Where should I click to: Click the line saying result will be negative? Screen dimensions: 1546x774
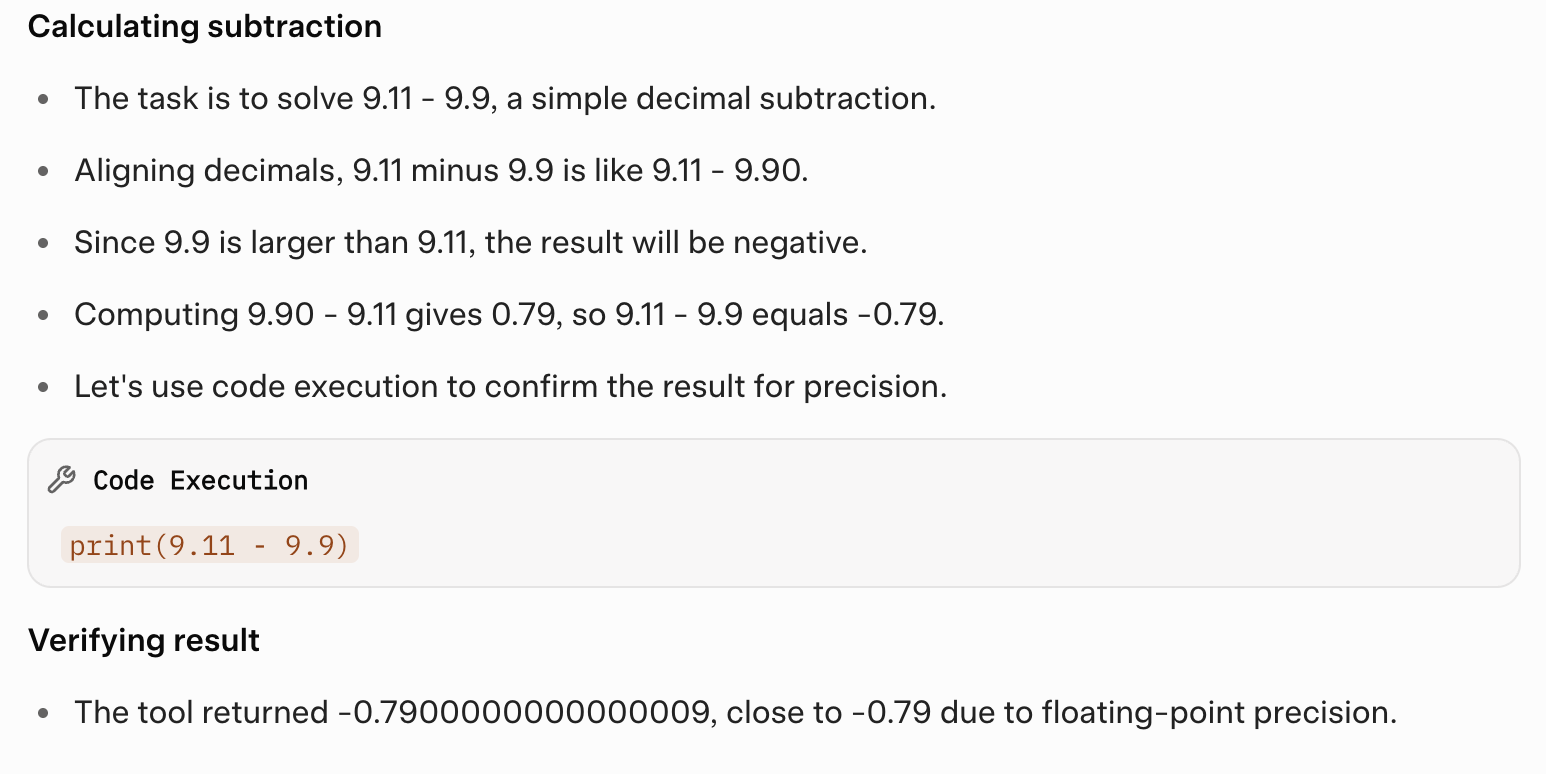coord(470,243)
